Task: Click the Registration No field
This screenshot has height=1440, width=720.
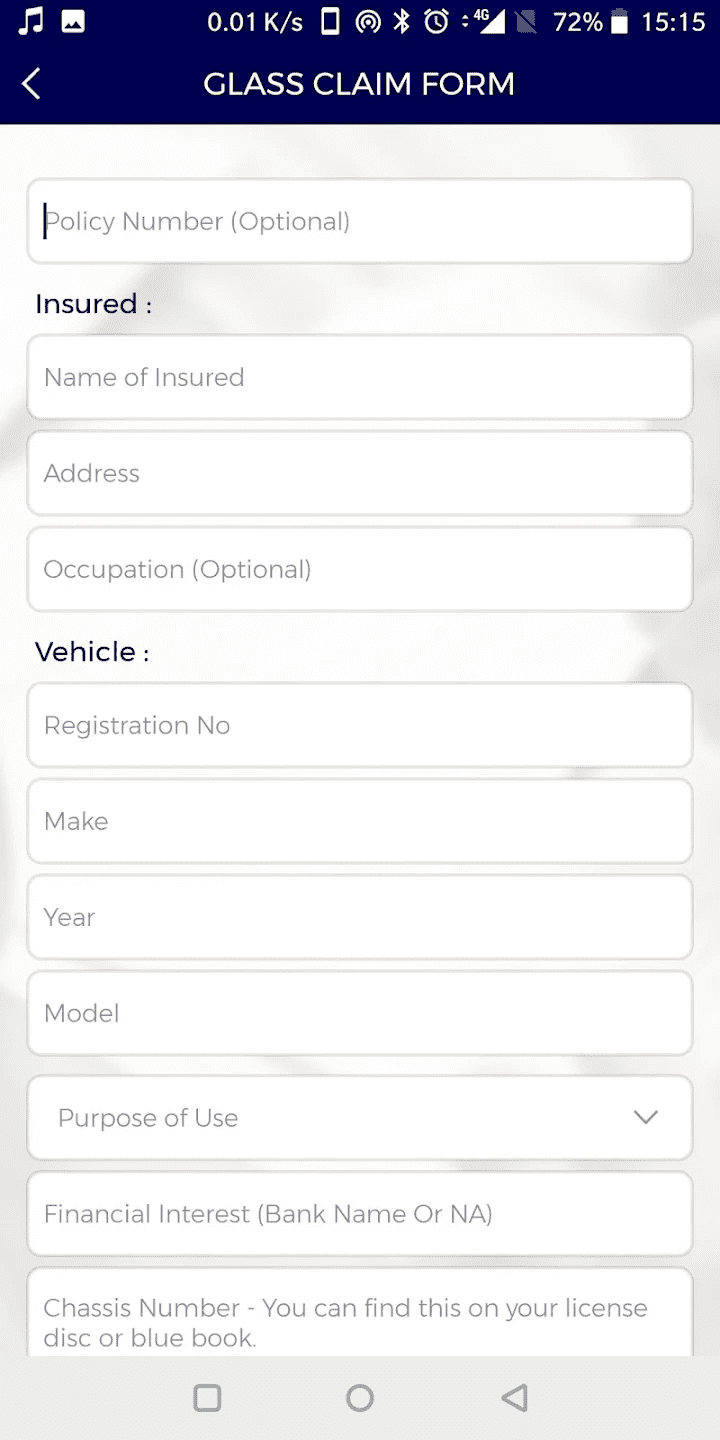Action: pos(360,725)
